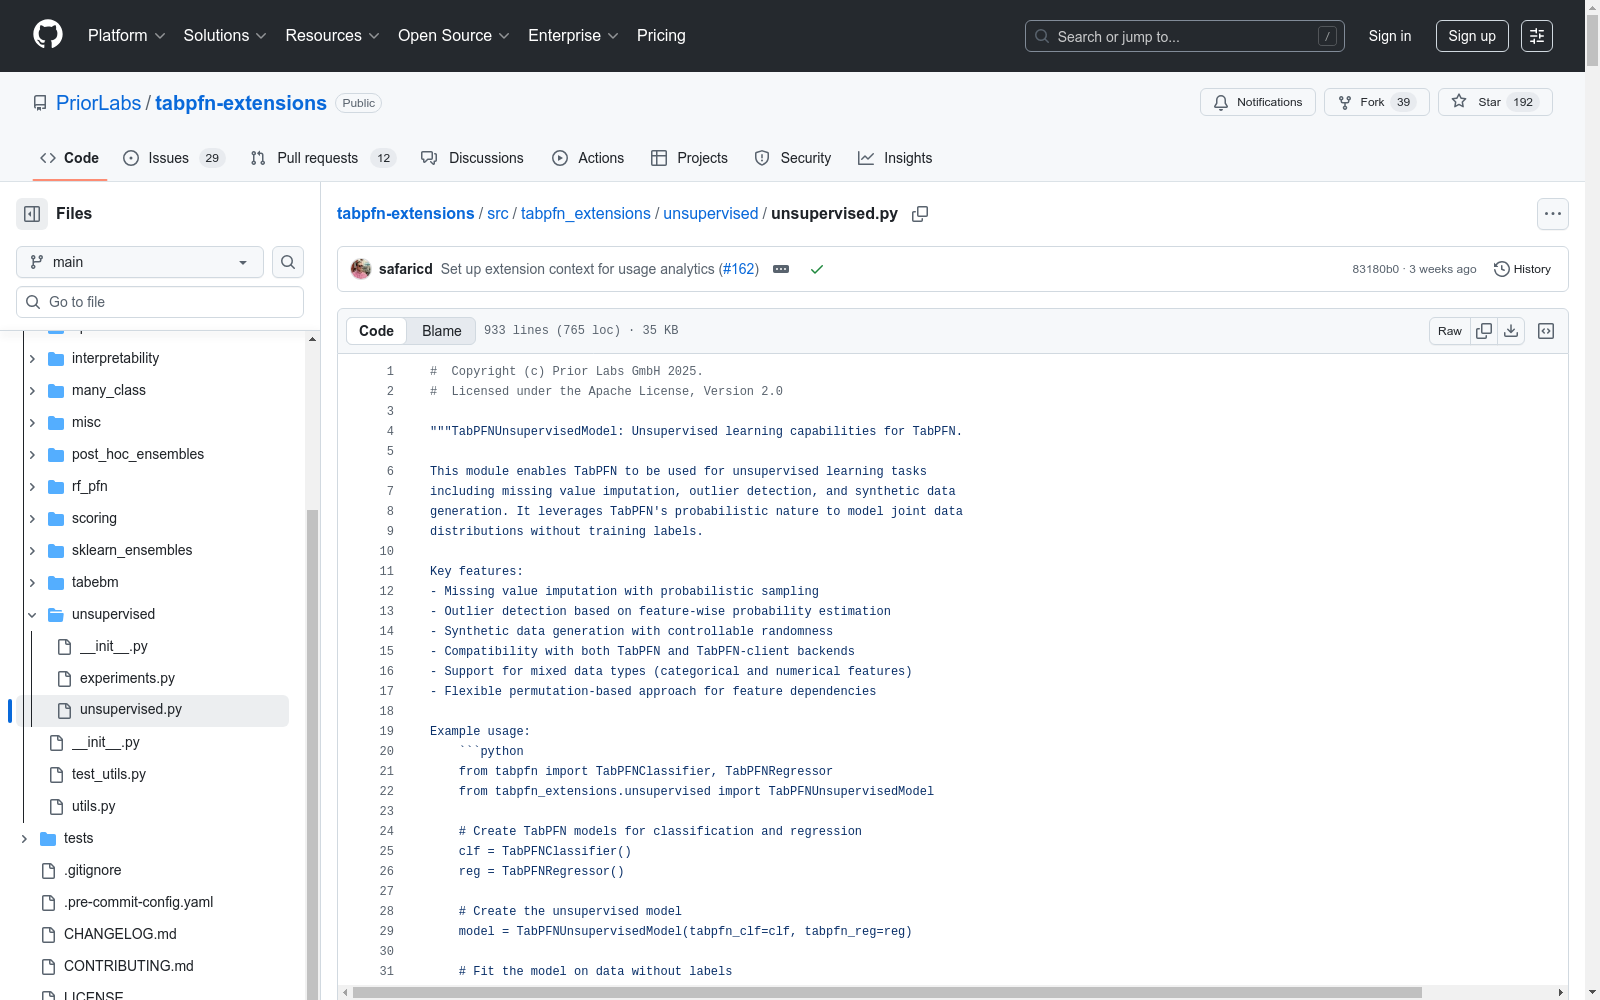Open repository Notifications settings
1600x1000 pixels.
pos(1258,102)
